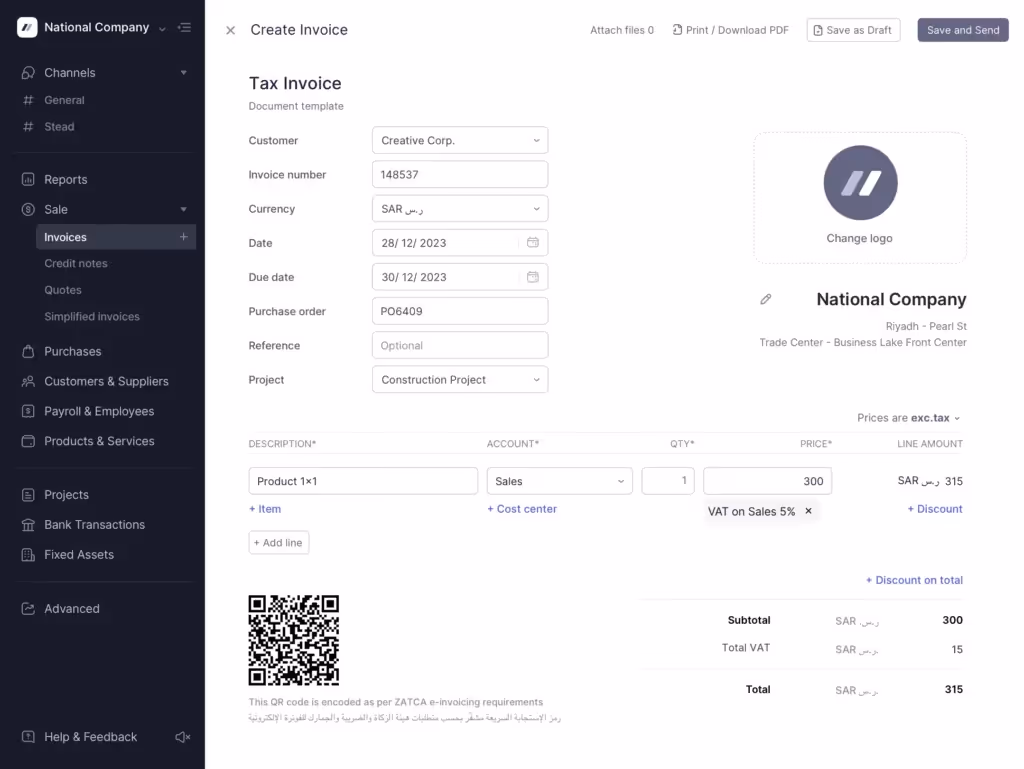Image resolution: width=1024 pixels, height=769 pixels.
Task: Click the Reports chart icon
Action: 28,180
